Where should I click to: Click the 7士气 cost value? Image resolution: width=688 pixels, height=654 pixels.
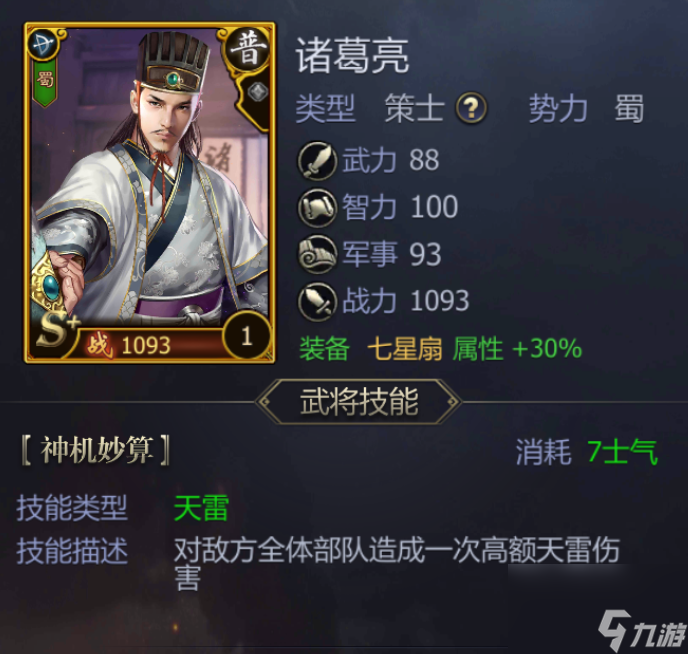point(622,452)
